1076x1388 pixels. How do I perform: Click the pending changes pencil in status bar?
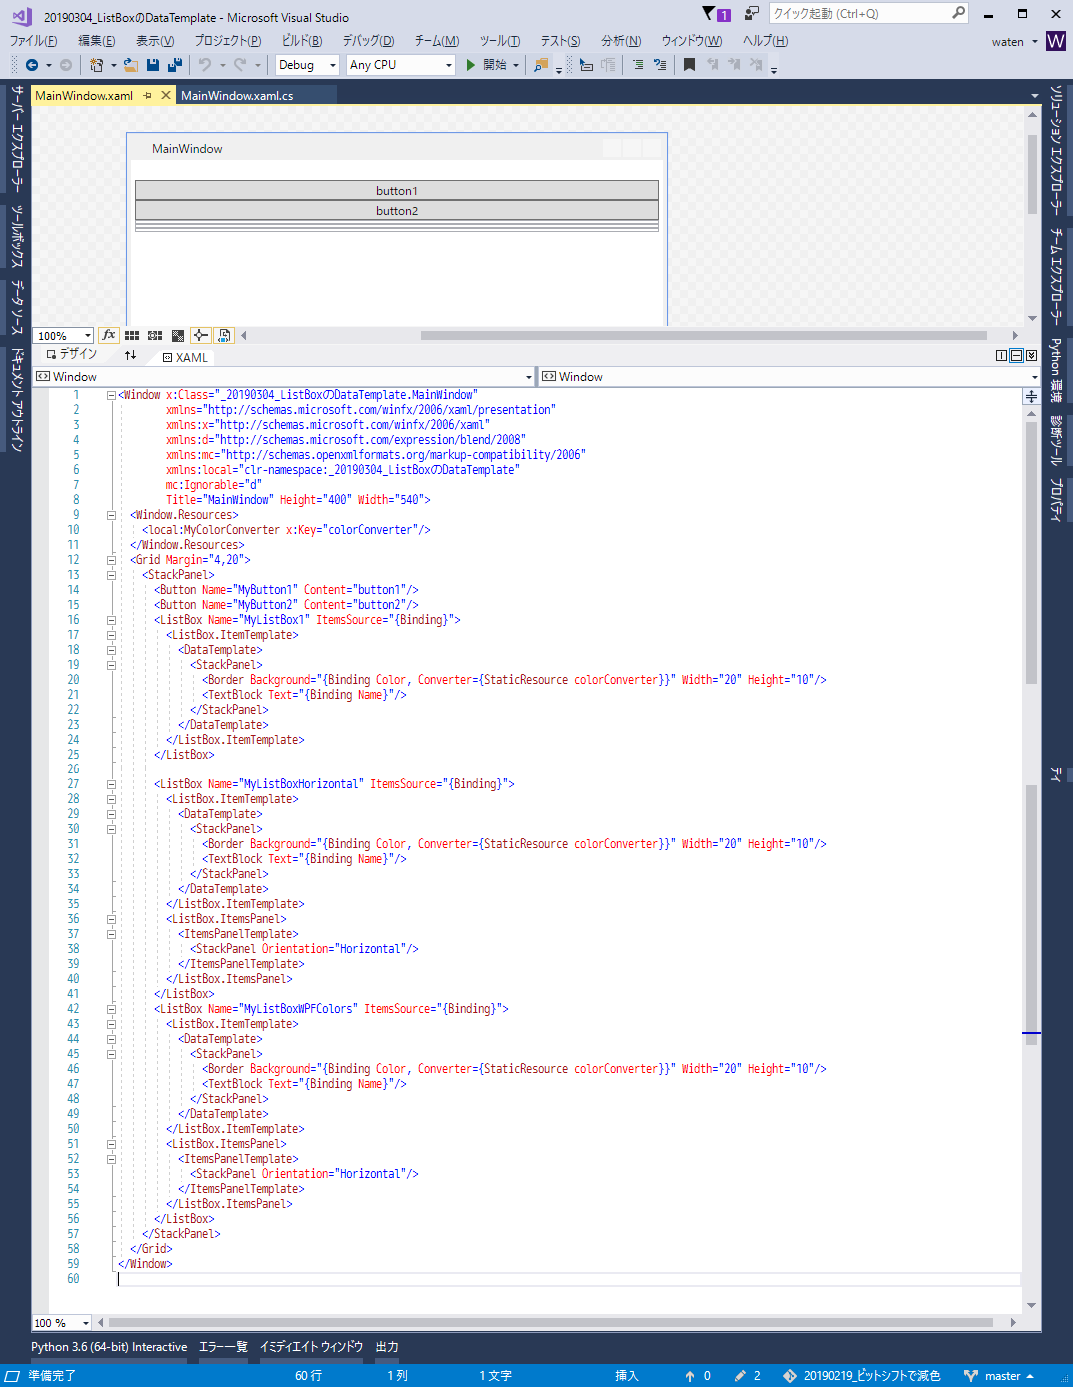pos(740,1377)
